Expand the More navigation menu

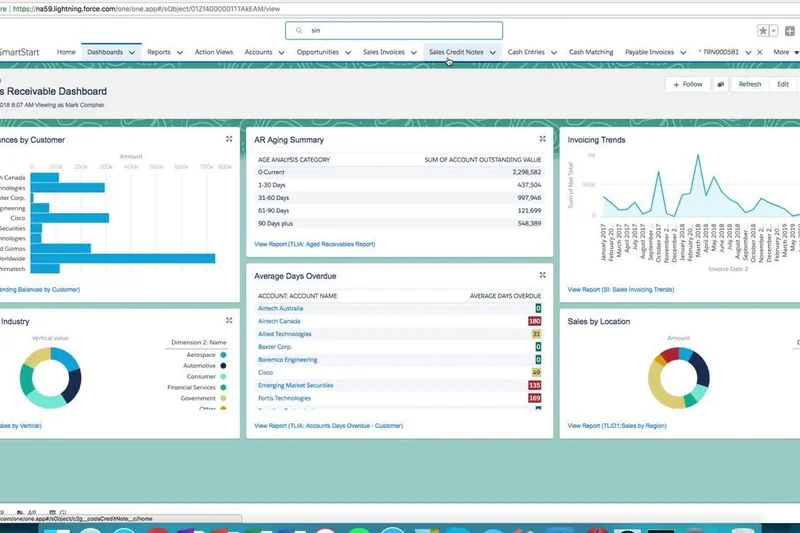click(x=786, y=52)
